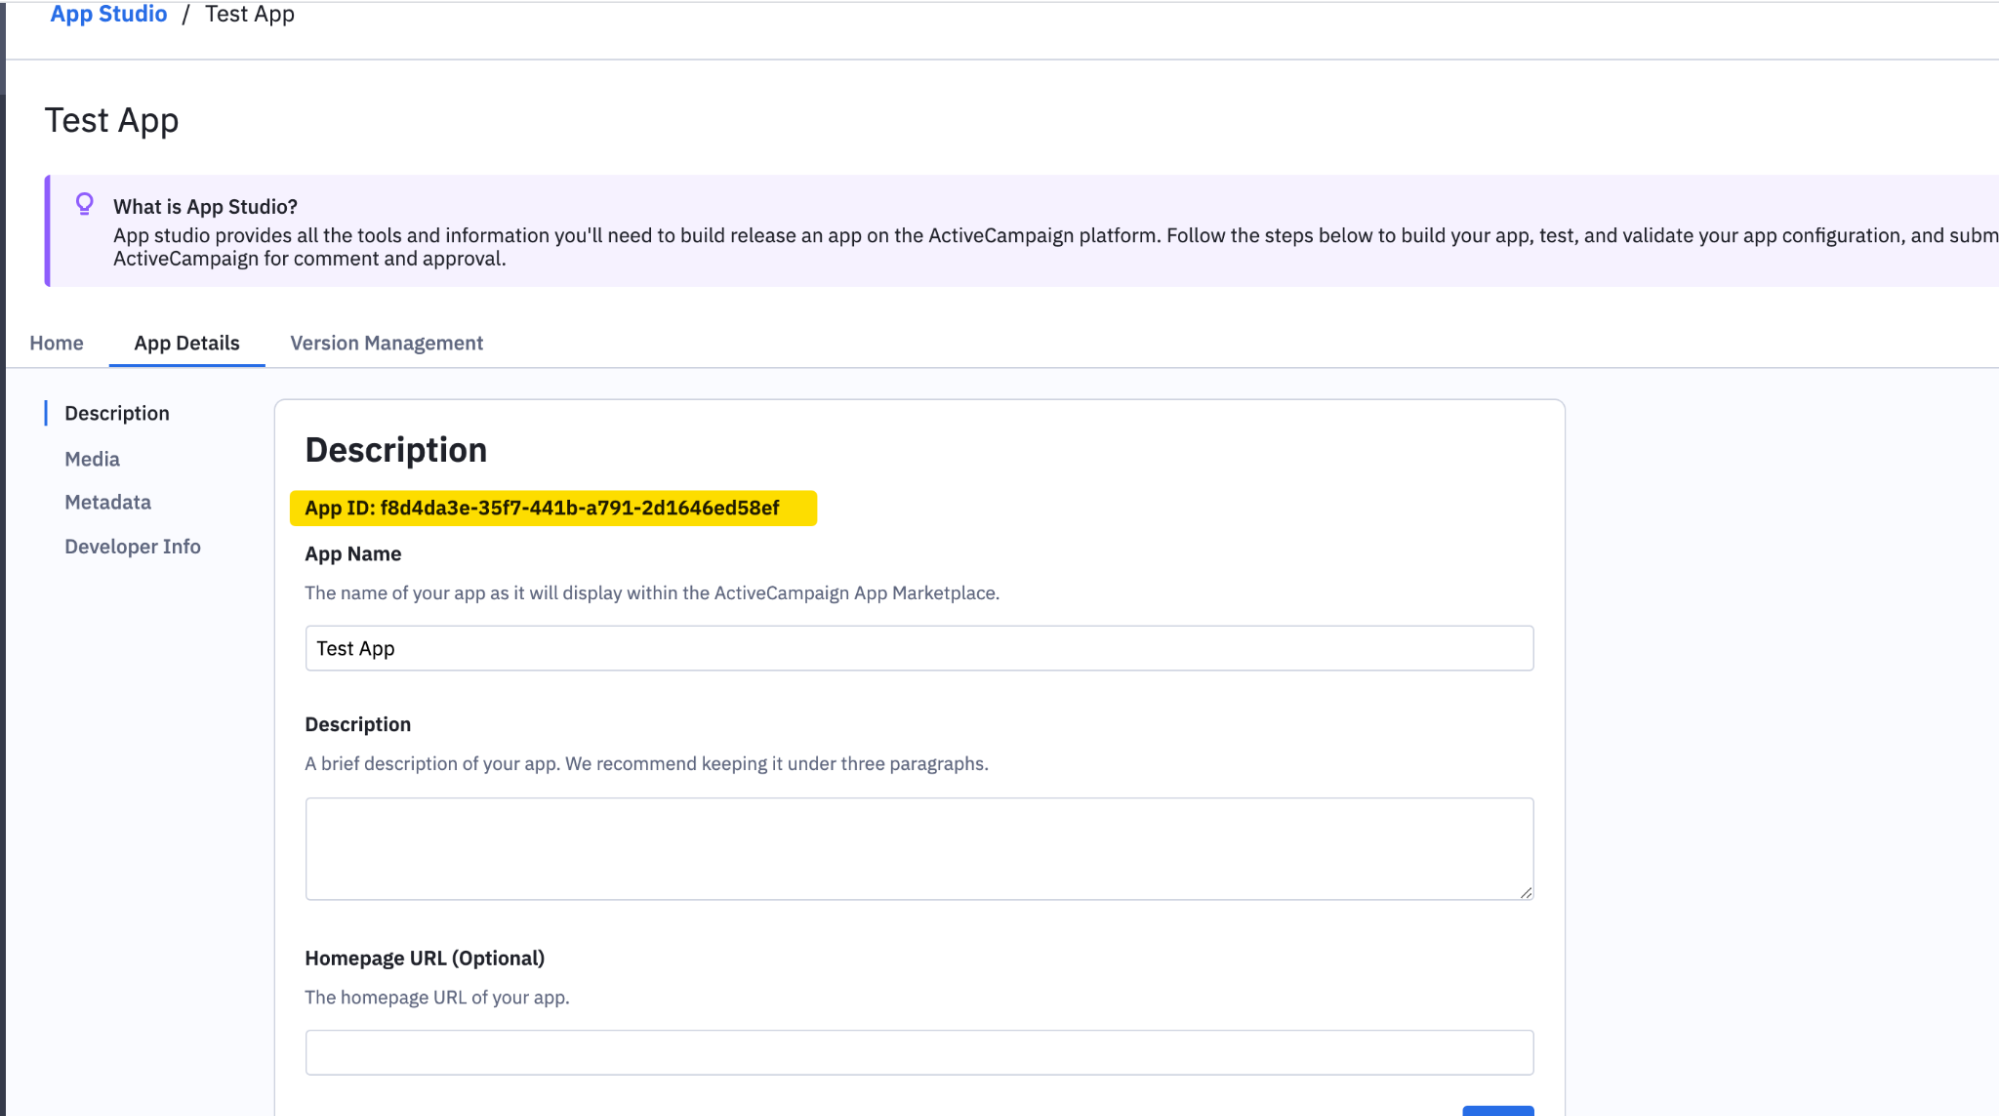This screenshot has height=1116, width=1999.
Task: Select Description in the sidebar
Action: tap(117, 413)
